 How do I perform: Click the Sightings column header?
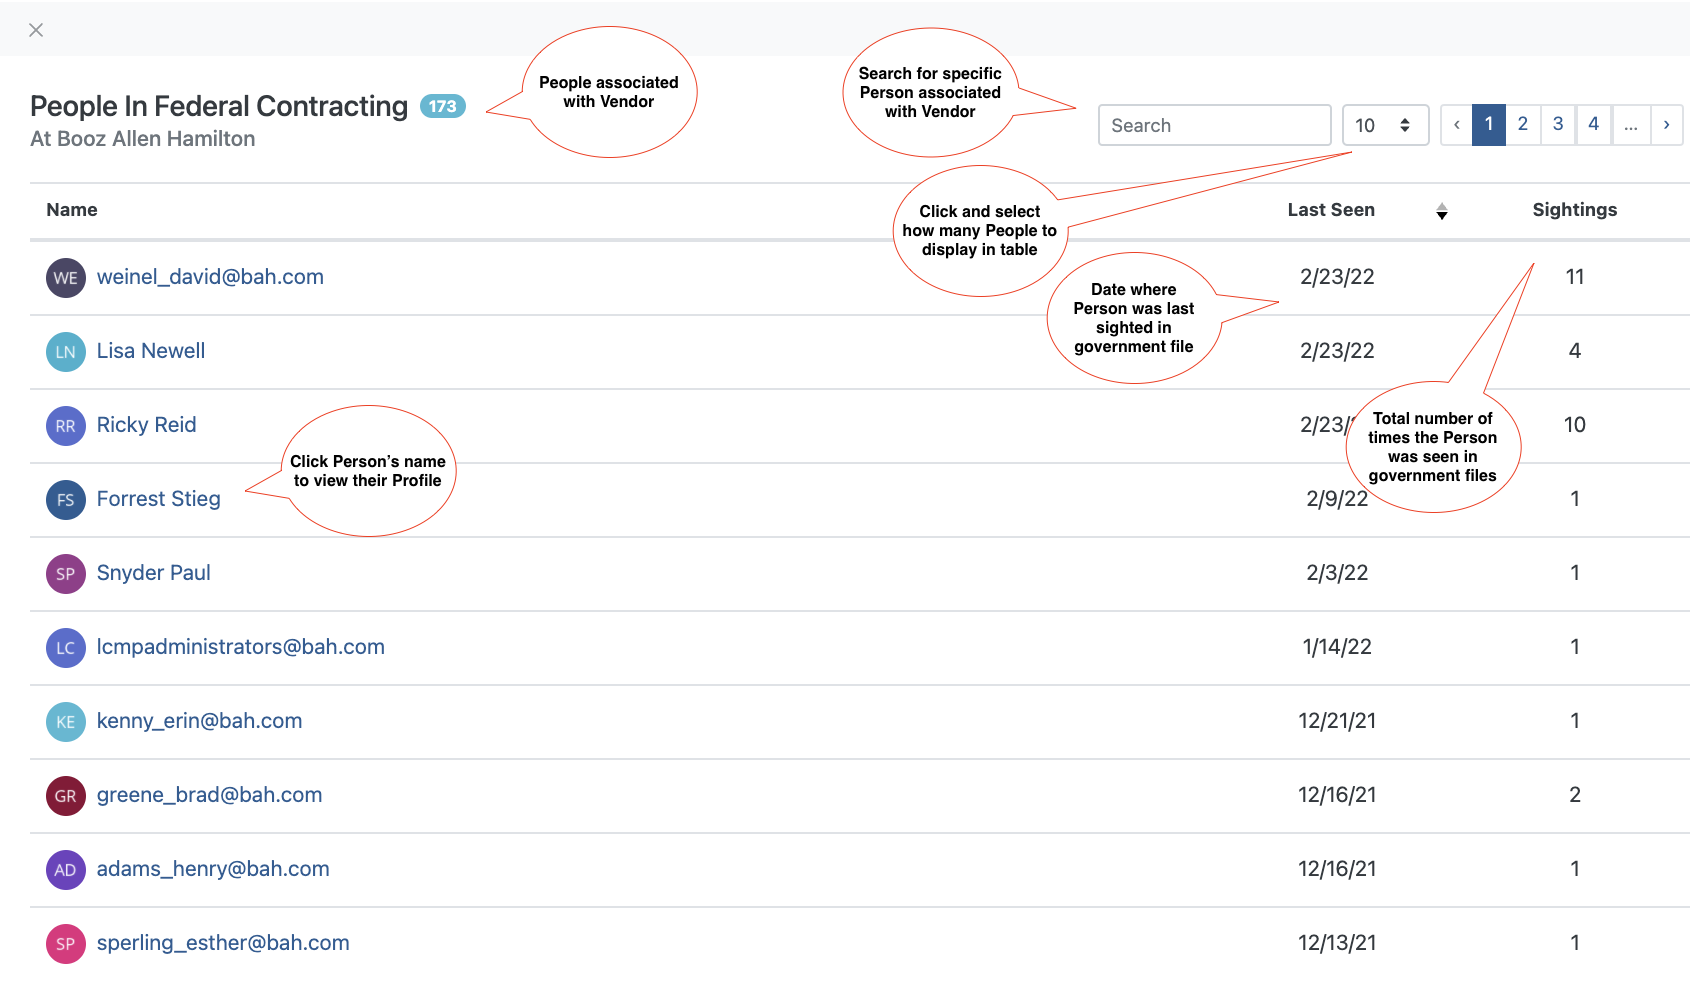point(1575,210)
